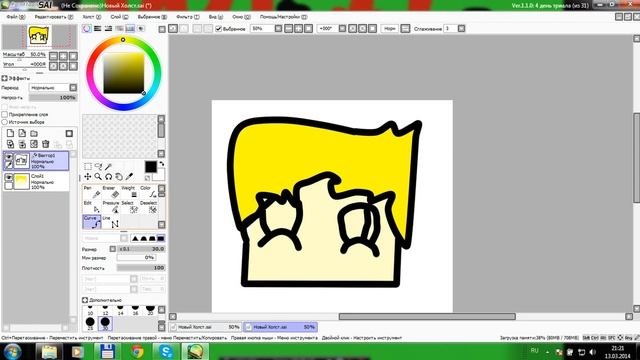Select the eyedropper tool
Screen dimensions: 640x360
pos(129,176)
